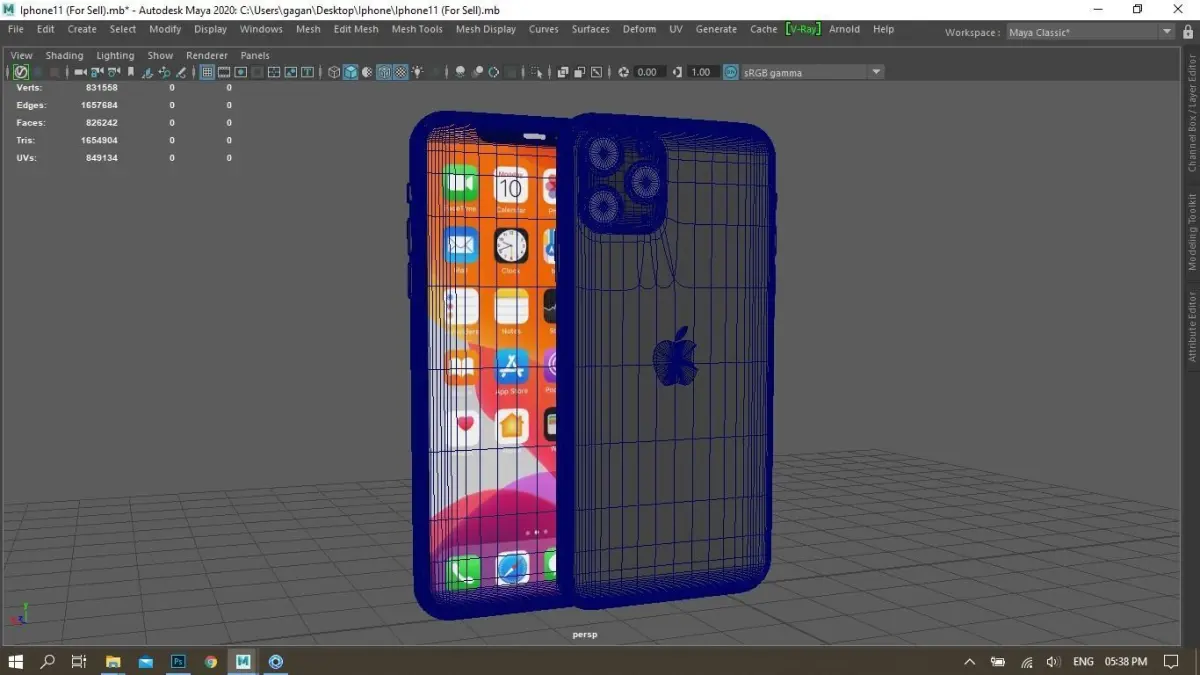Screen dimensions: 1200x675
Task: Open Chrome from the taskbar
Action: (210, 662)
